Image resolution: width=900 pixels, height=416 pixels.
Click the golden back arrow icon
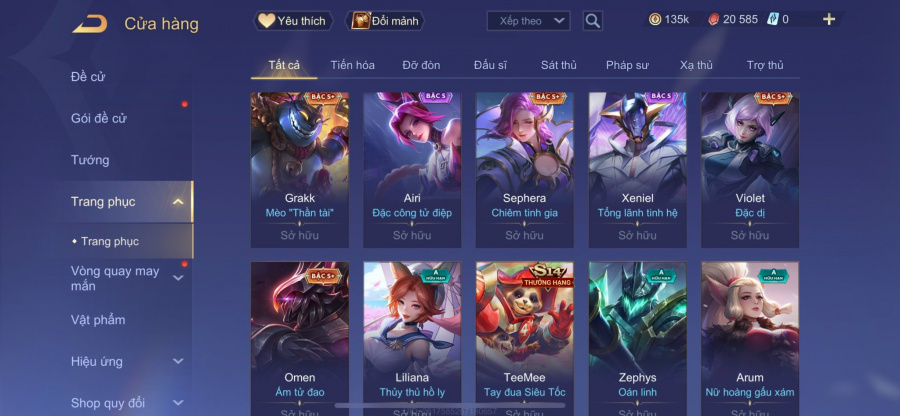click(x=90, y=24)
